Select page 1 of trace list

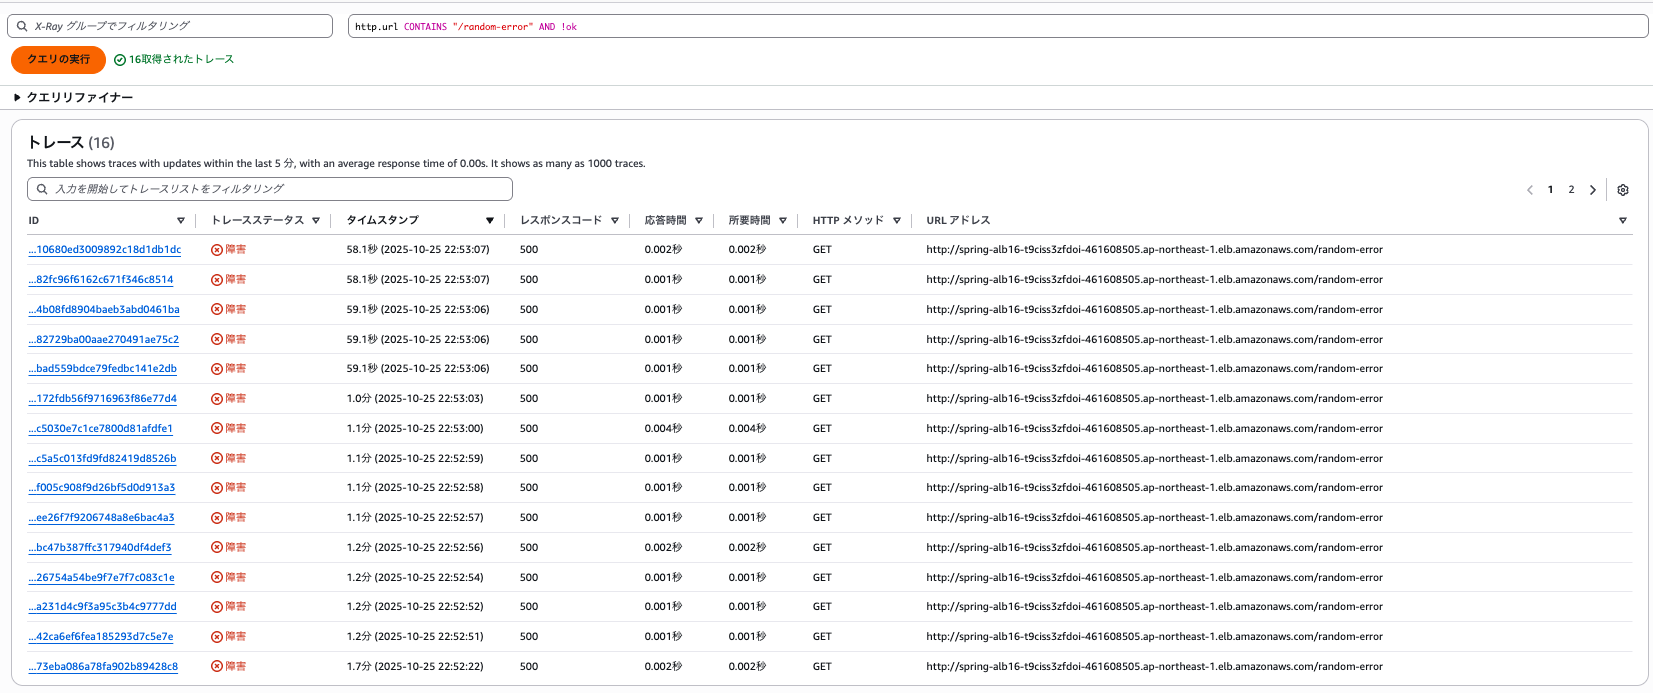point(1551,190)
